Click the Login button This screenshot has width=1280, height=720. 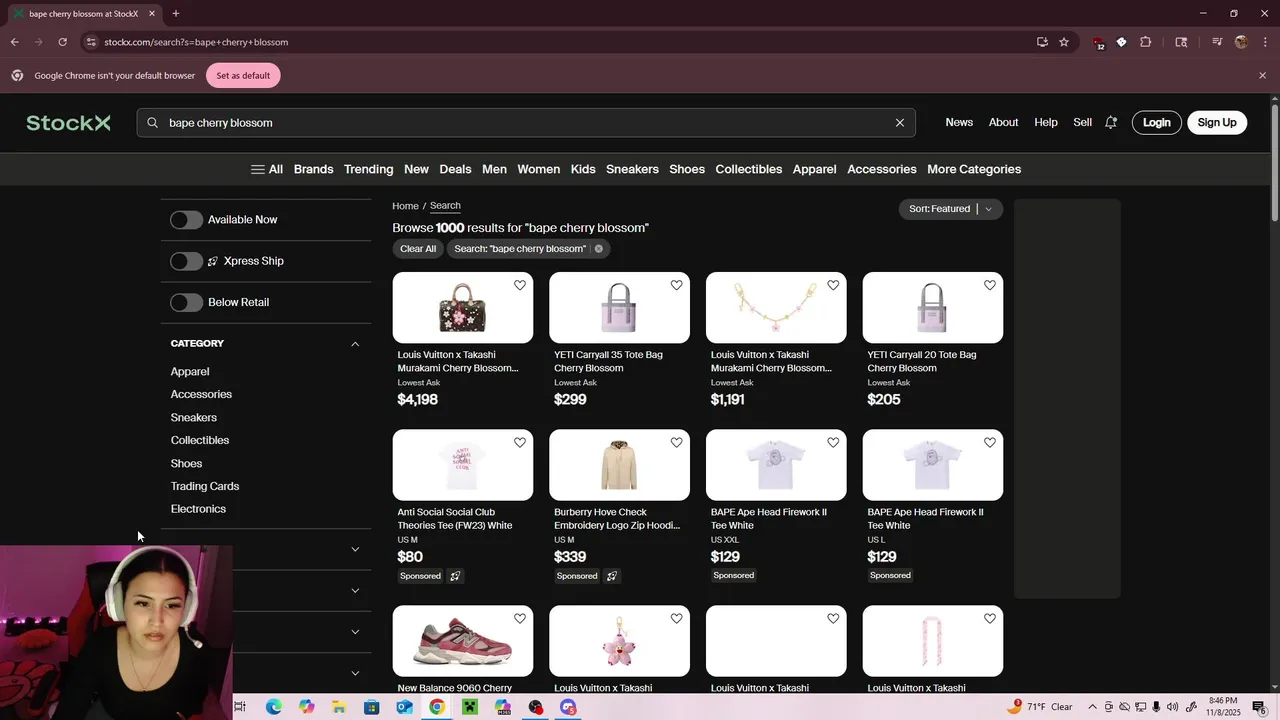(x=1156, y=123)
